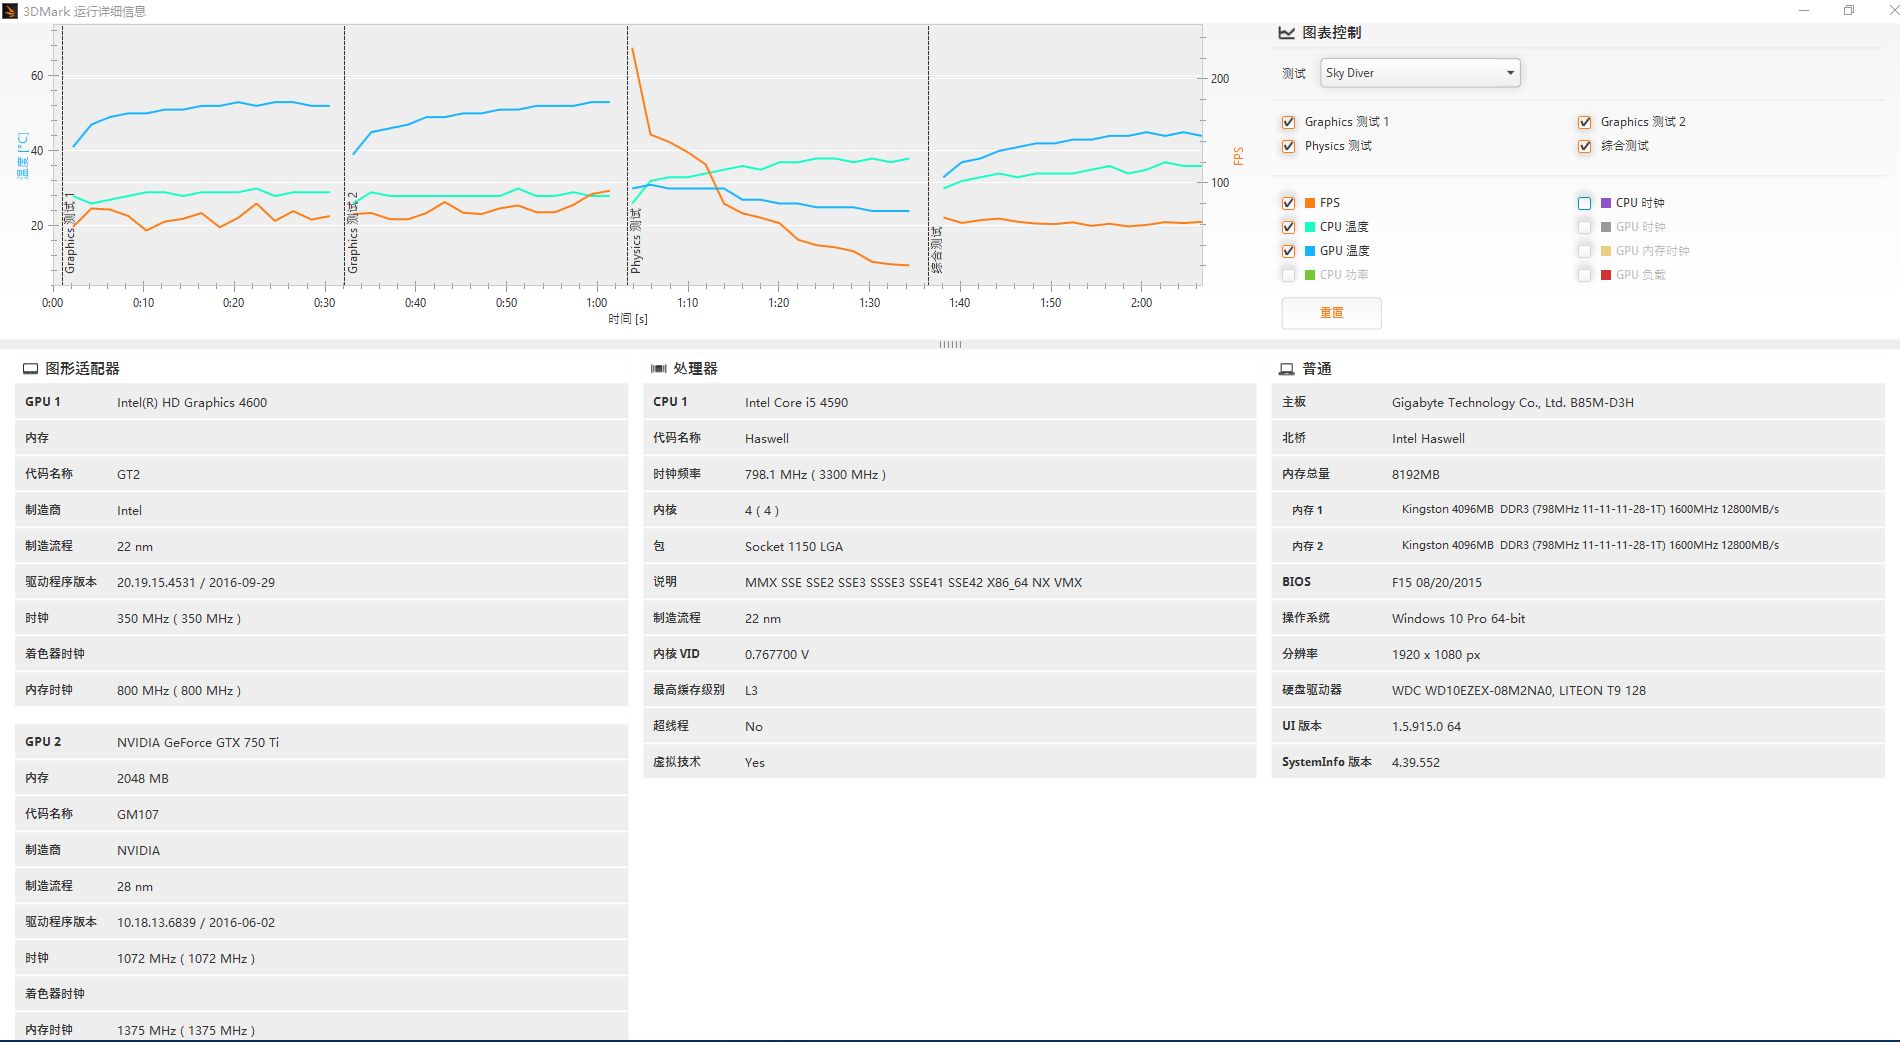Screen dimensions: 1900x1042
Task: Click the blue GPU 温度 legend swatch
Action: tap(1310, 251)
